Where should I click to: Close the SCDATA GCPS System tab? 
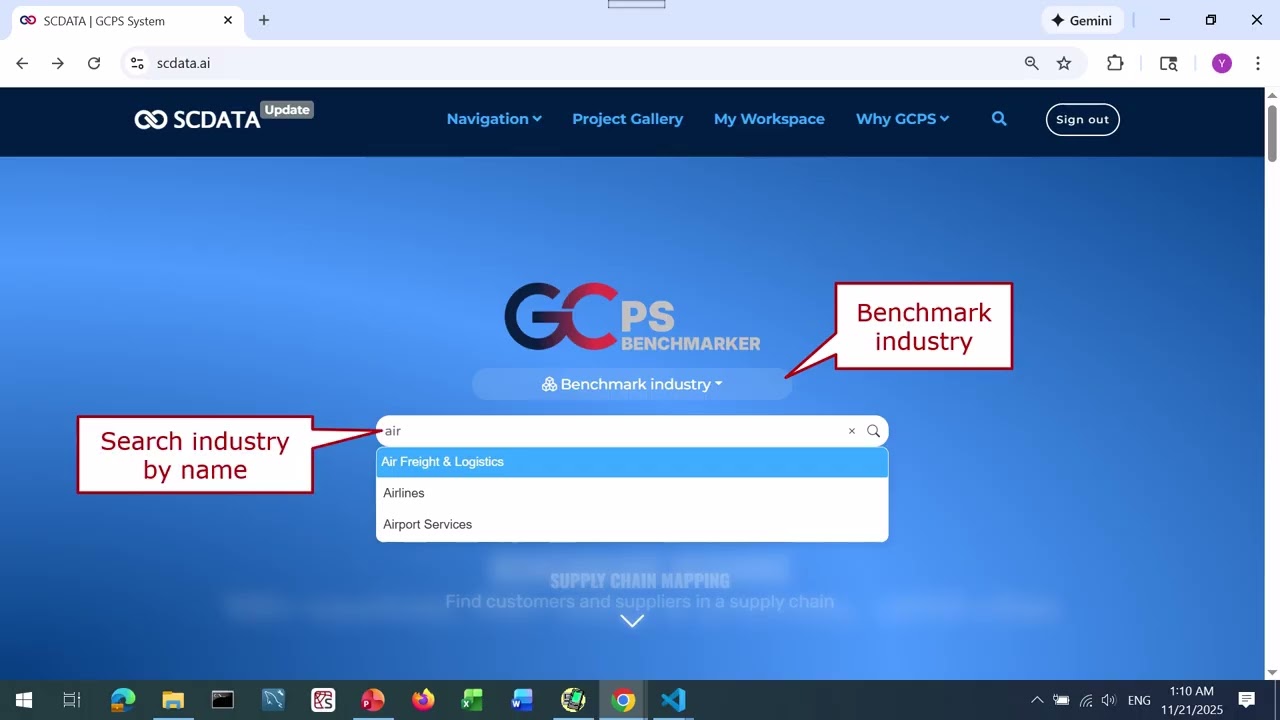pyautogui.click(x=228, y=20)
